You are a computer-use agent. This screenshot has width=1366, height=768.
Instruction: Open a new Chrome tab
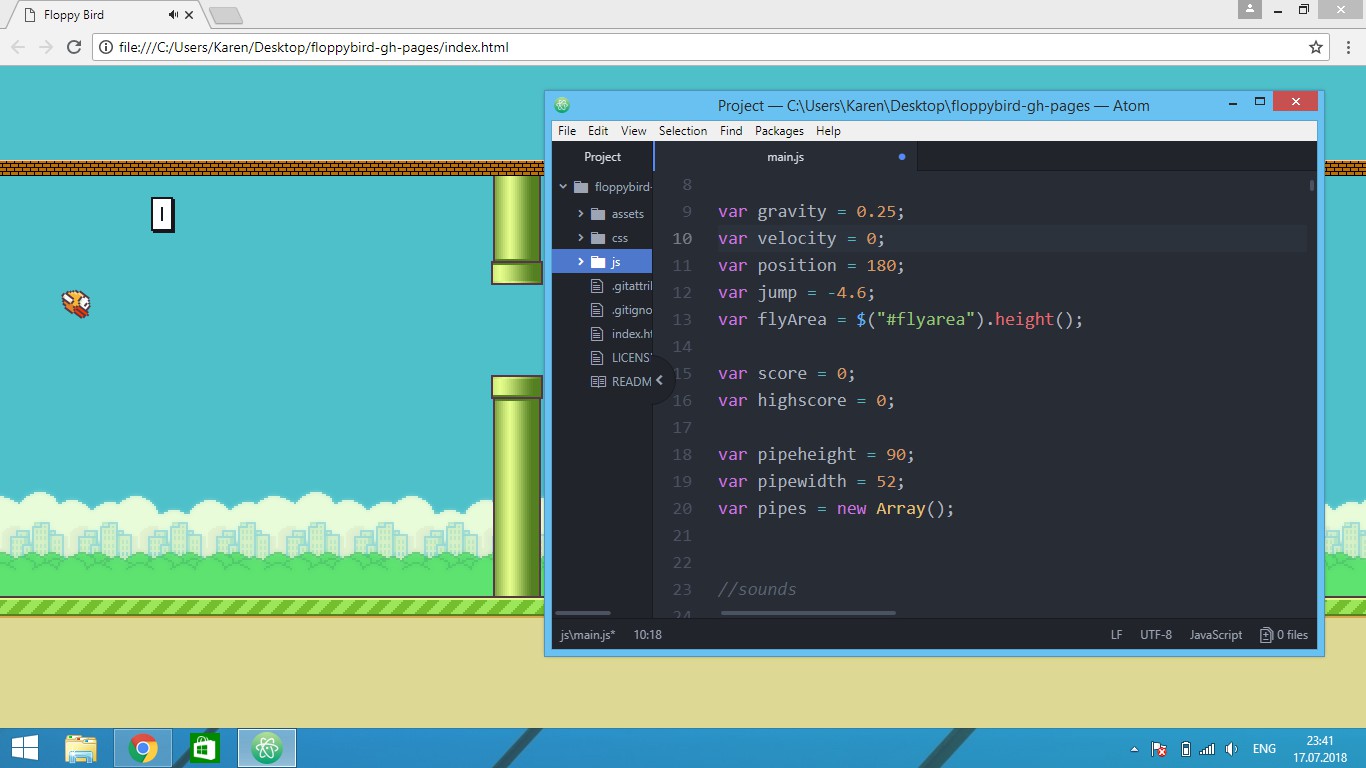[226, 16]
